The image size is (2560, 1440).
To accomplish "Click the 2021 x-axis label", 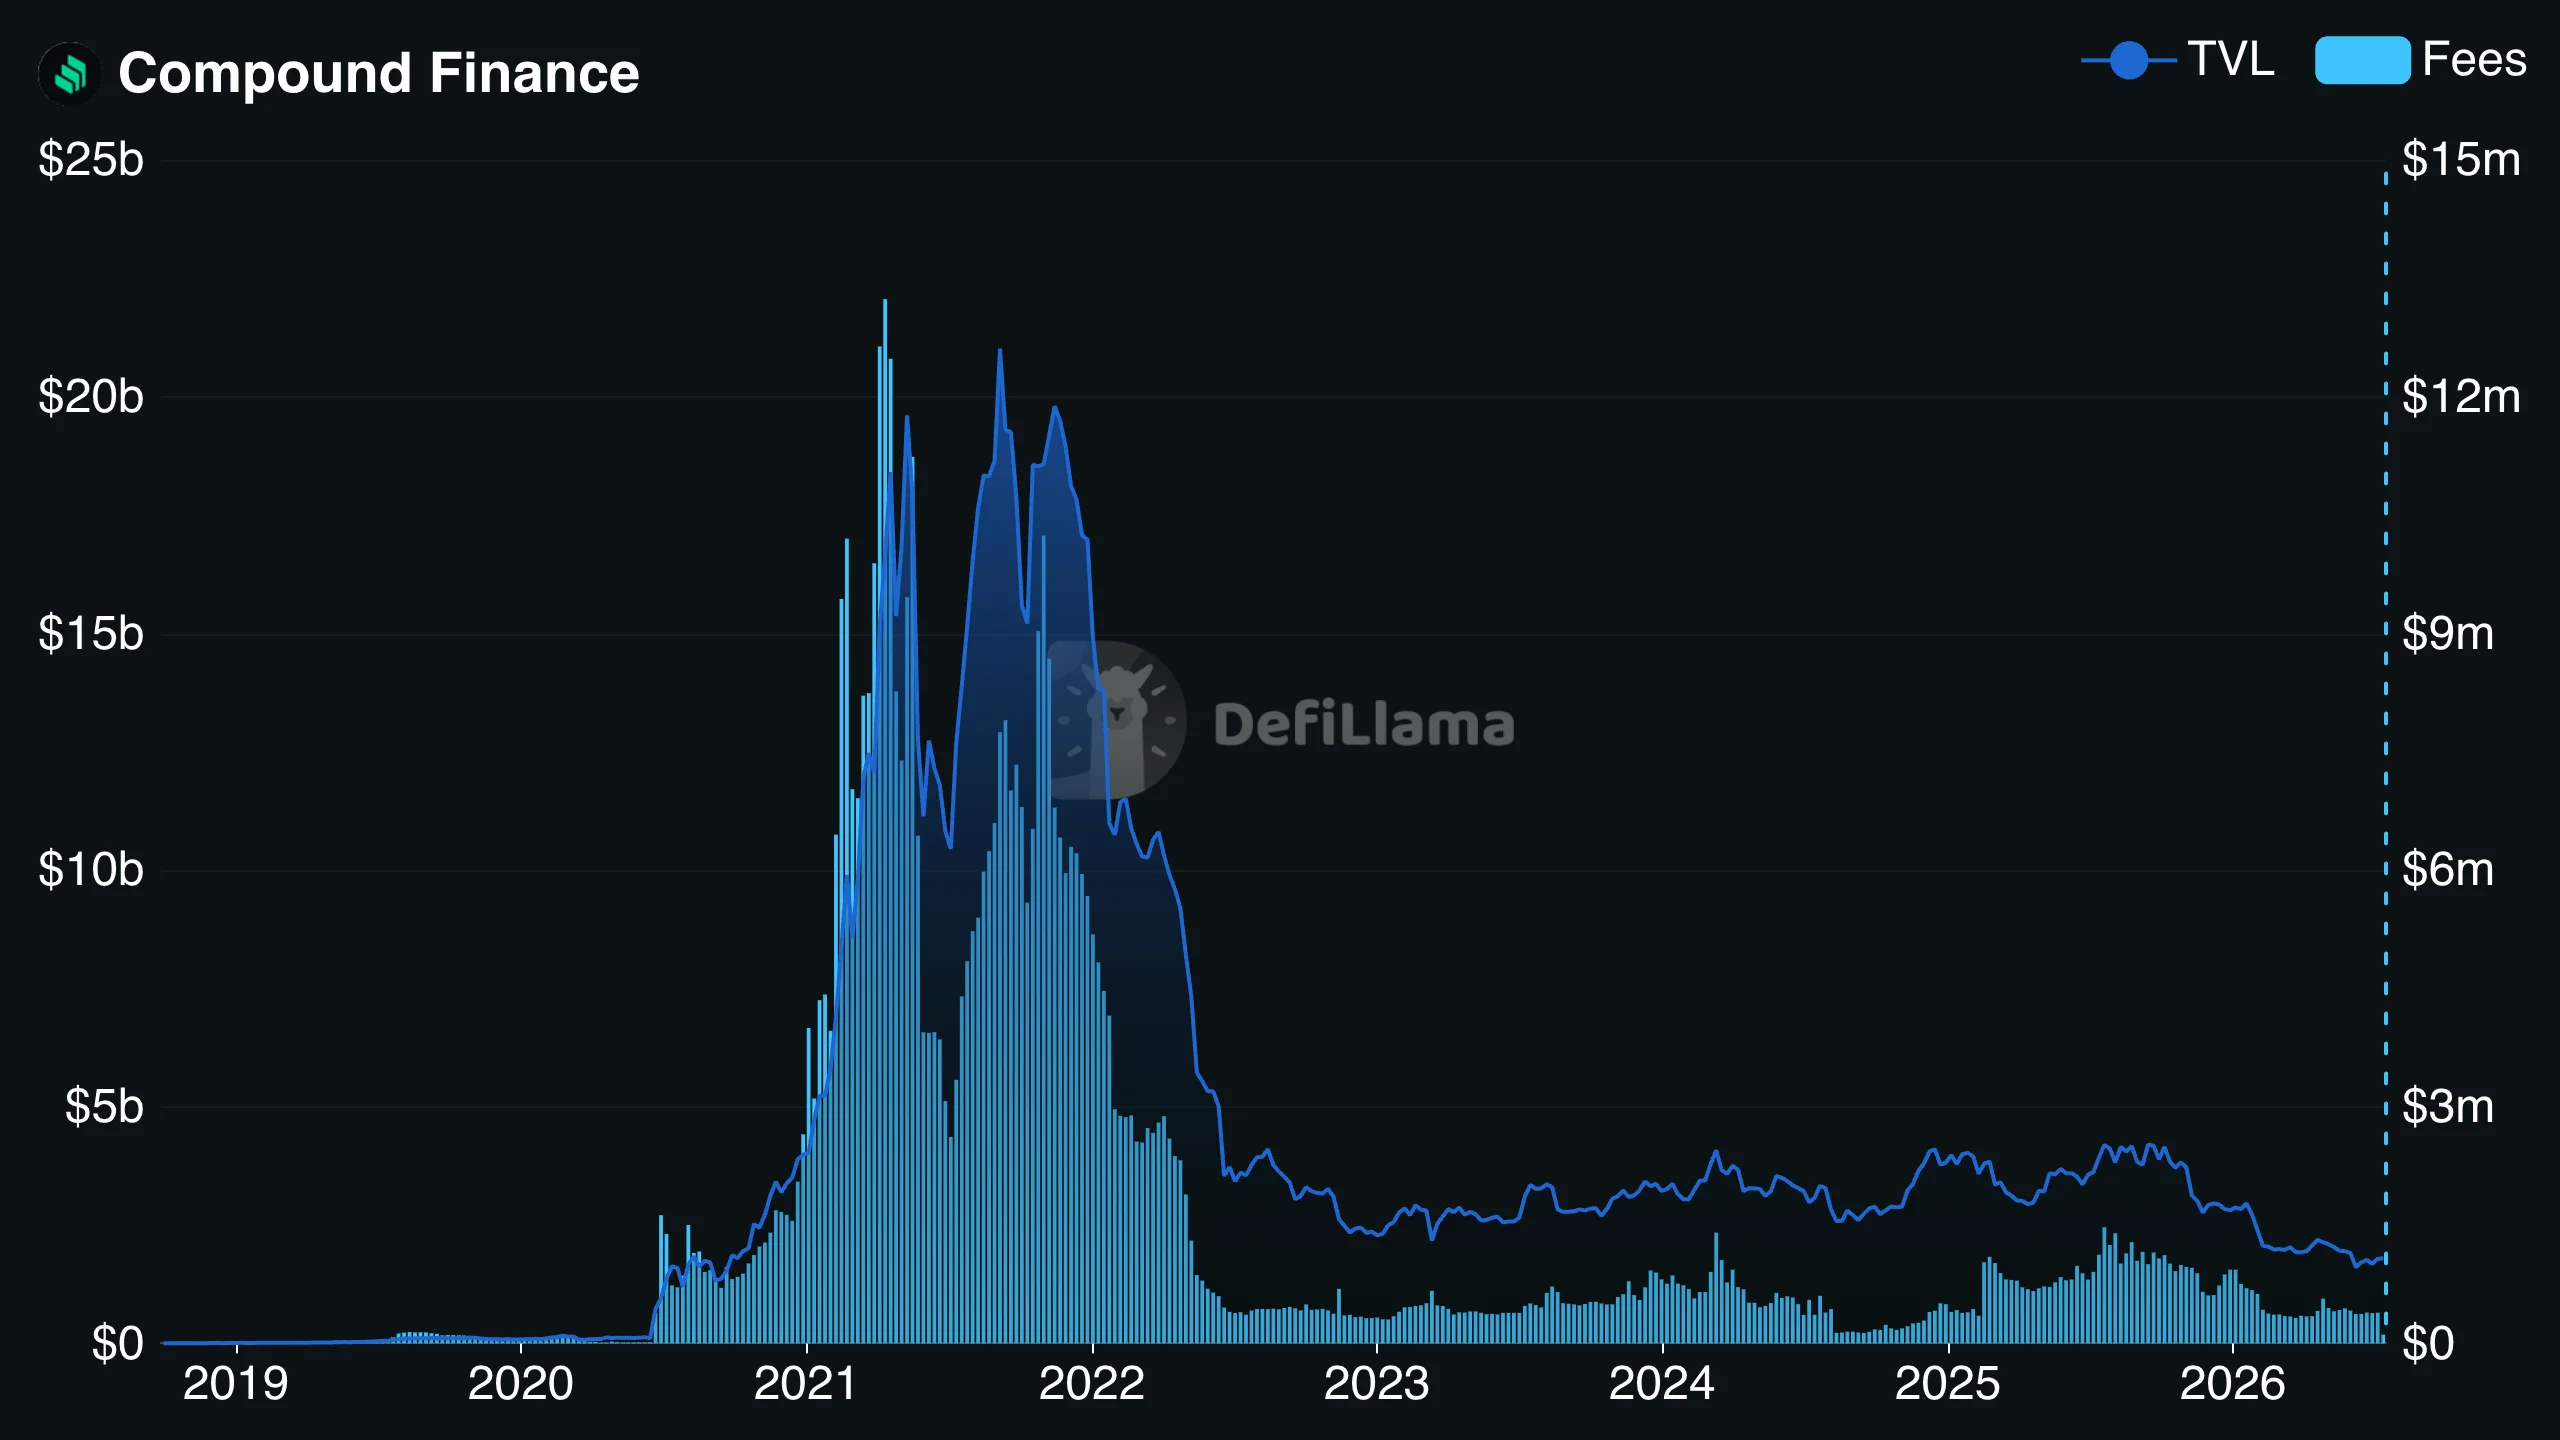I will click(805, 1384).
